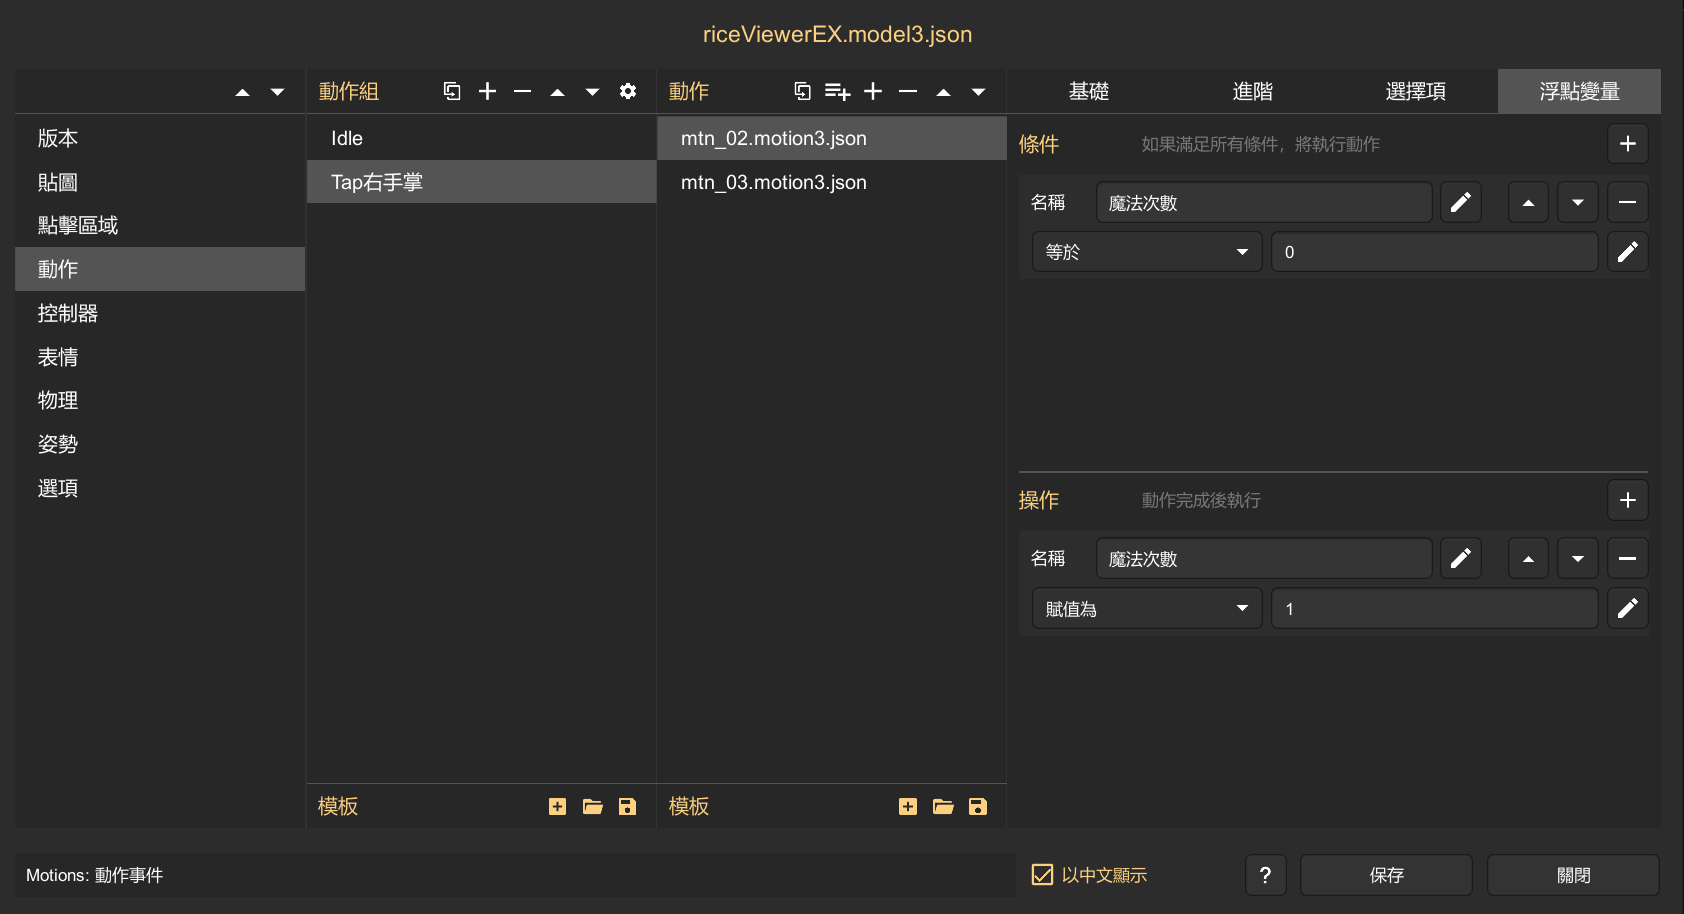The image size is (1684, 914).
Task: Add a new motion group with plus icon
Action: (x=487, y=92)
